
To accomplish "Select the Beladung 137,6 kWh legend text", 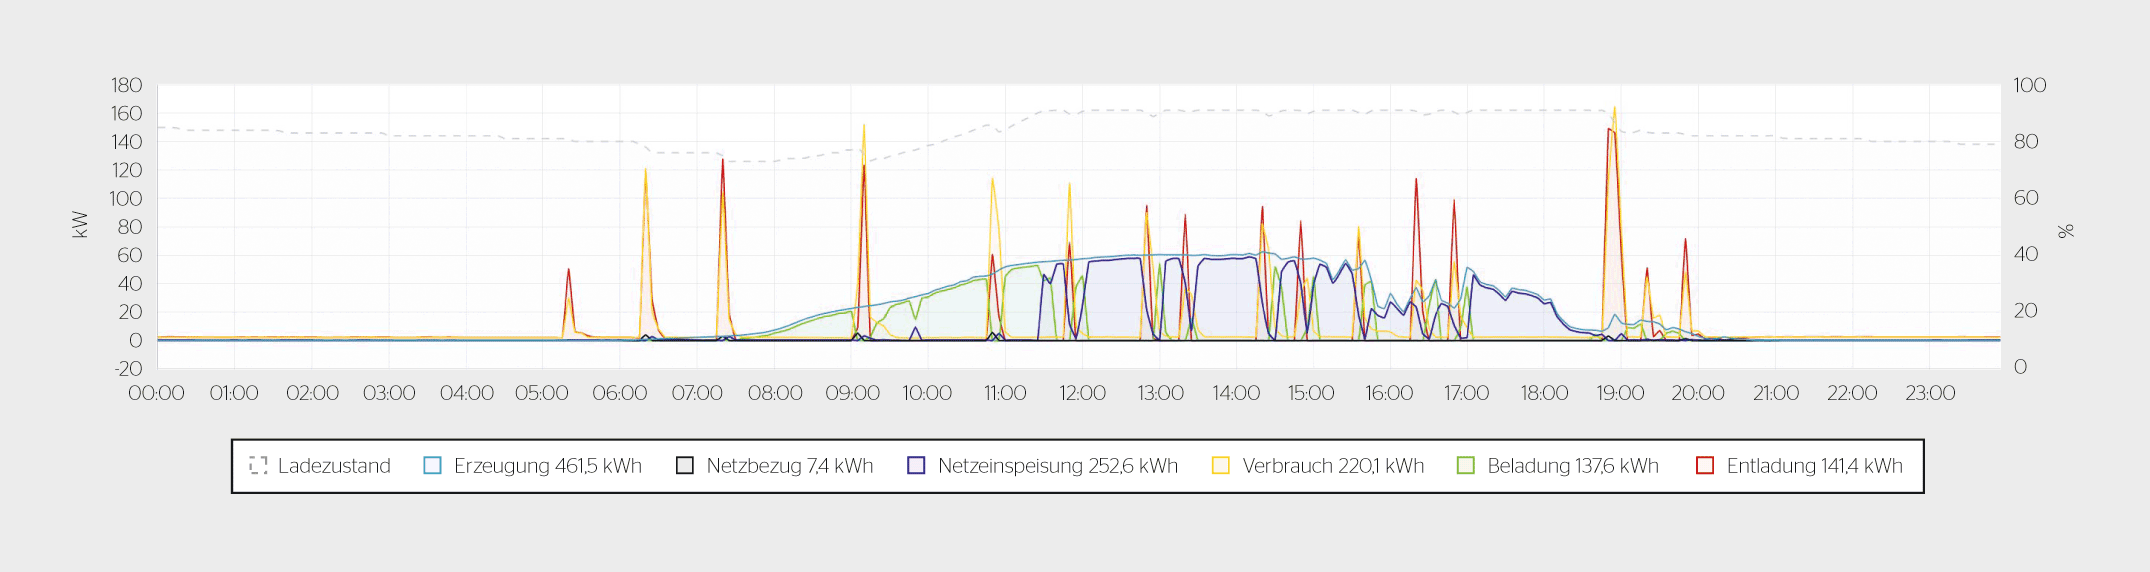I will 1572,466.
